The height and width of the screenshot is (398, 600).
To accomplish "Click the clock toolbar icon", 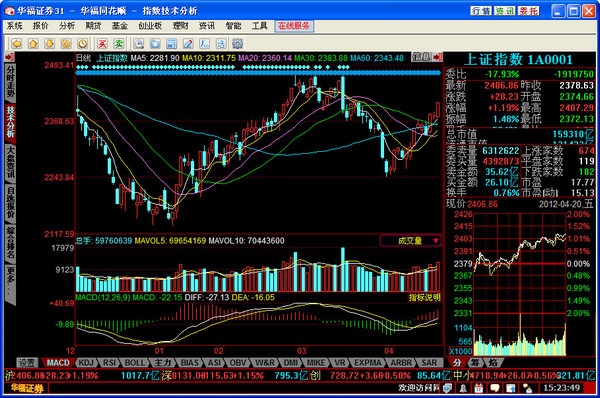I will [x=83, y=44].
